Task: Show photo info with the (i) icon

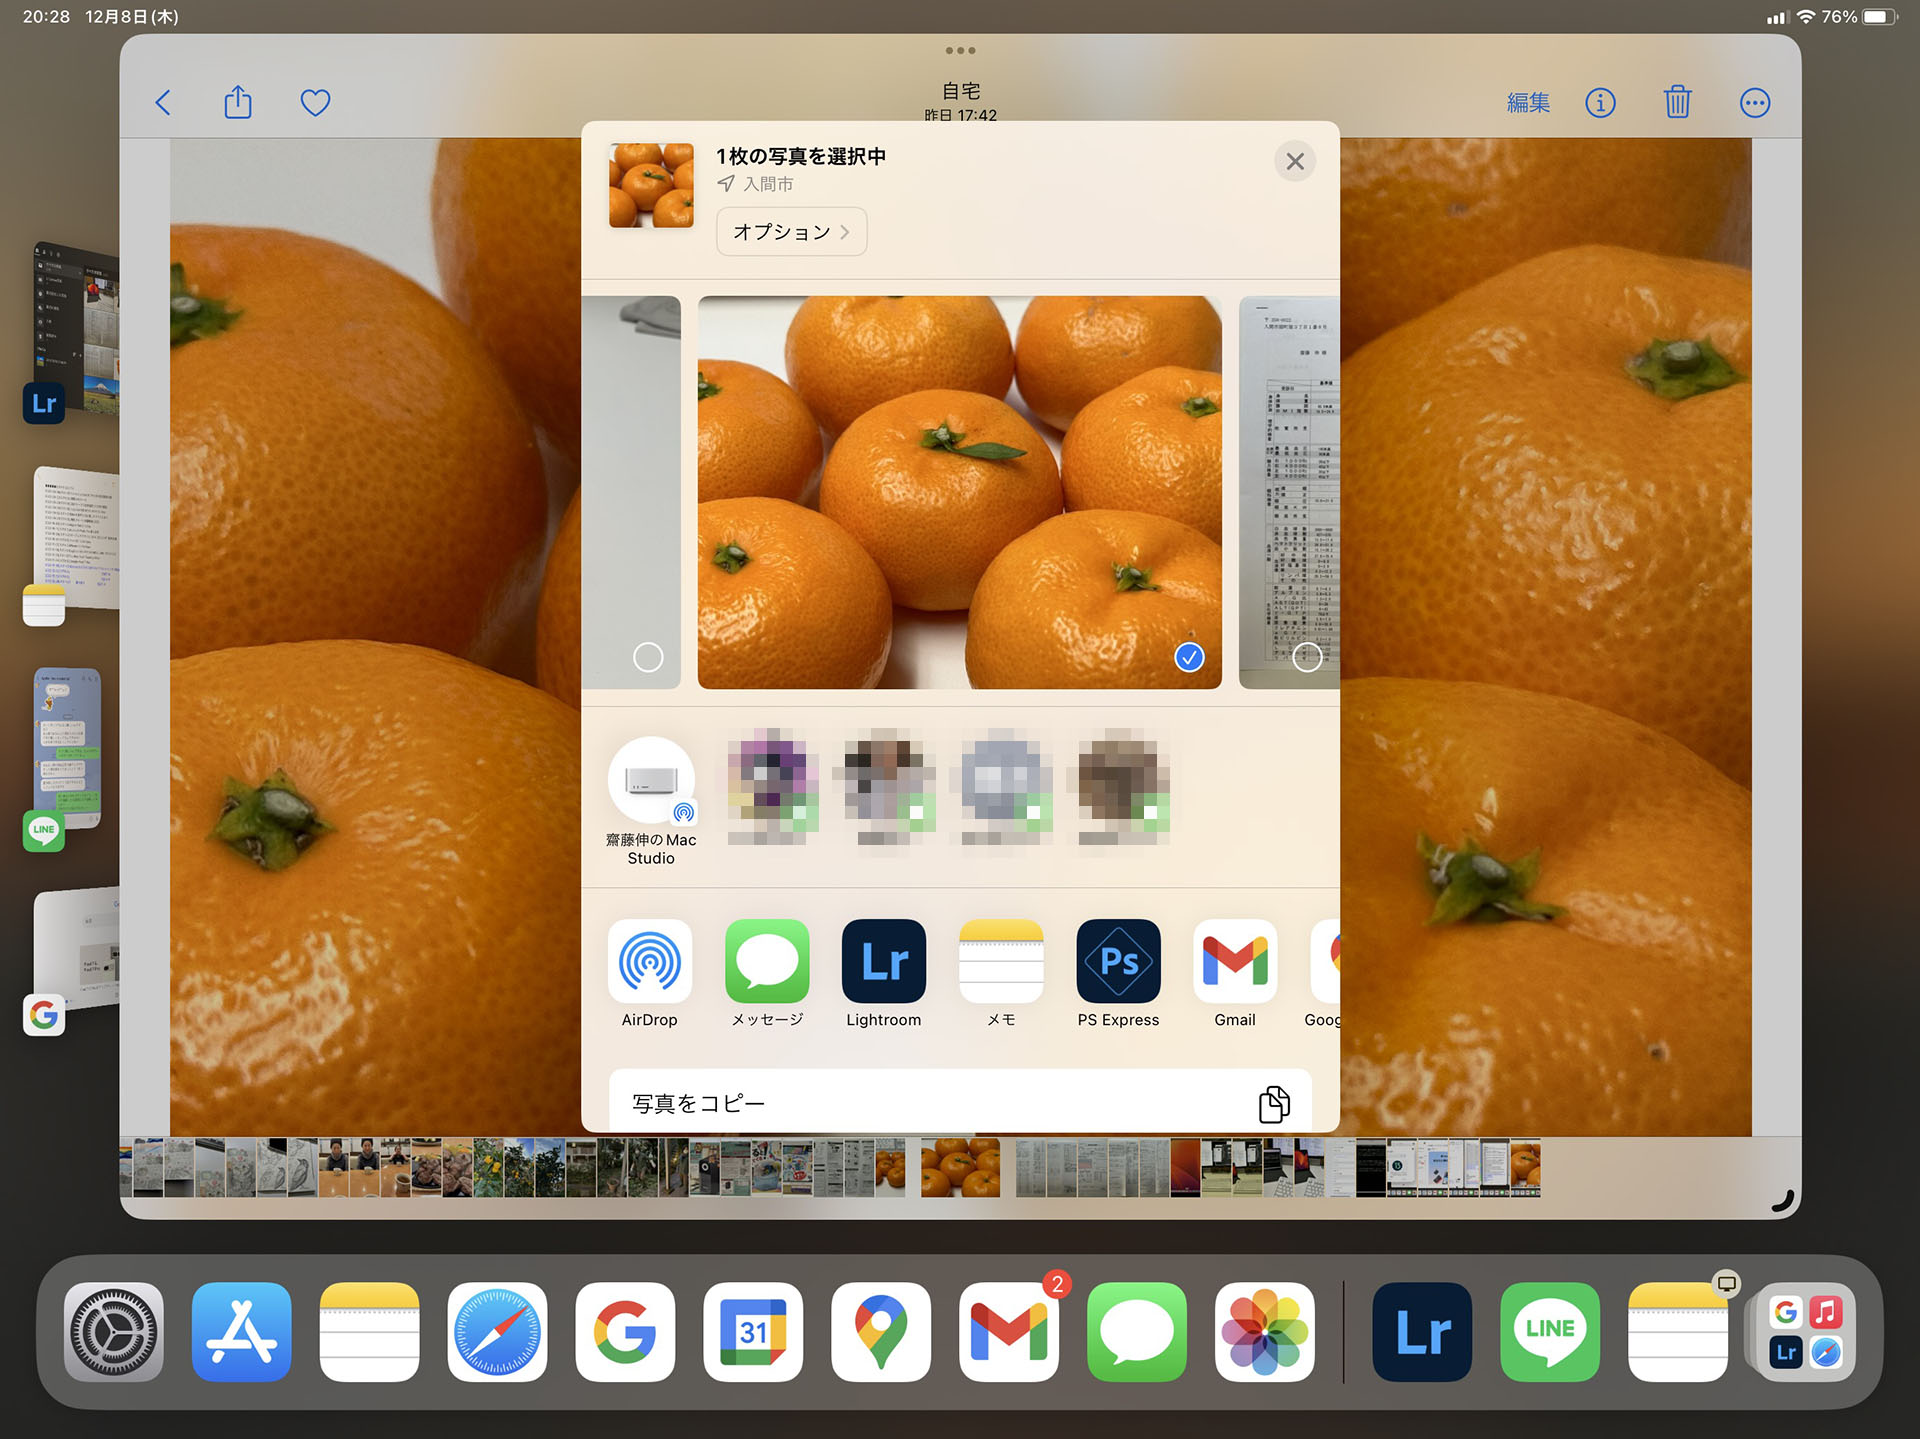Action: [x=1600, y=102]
